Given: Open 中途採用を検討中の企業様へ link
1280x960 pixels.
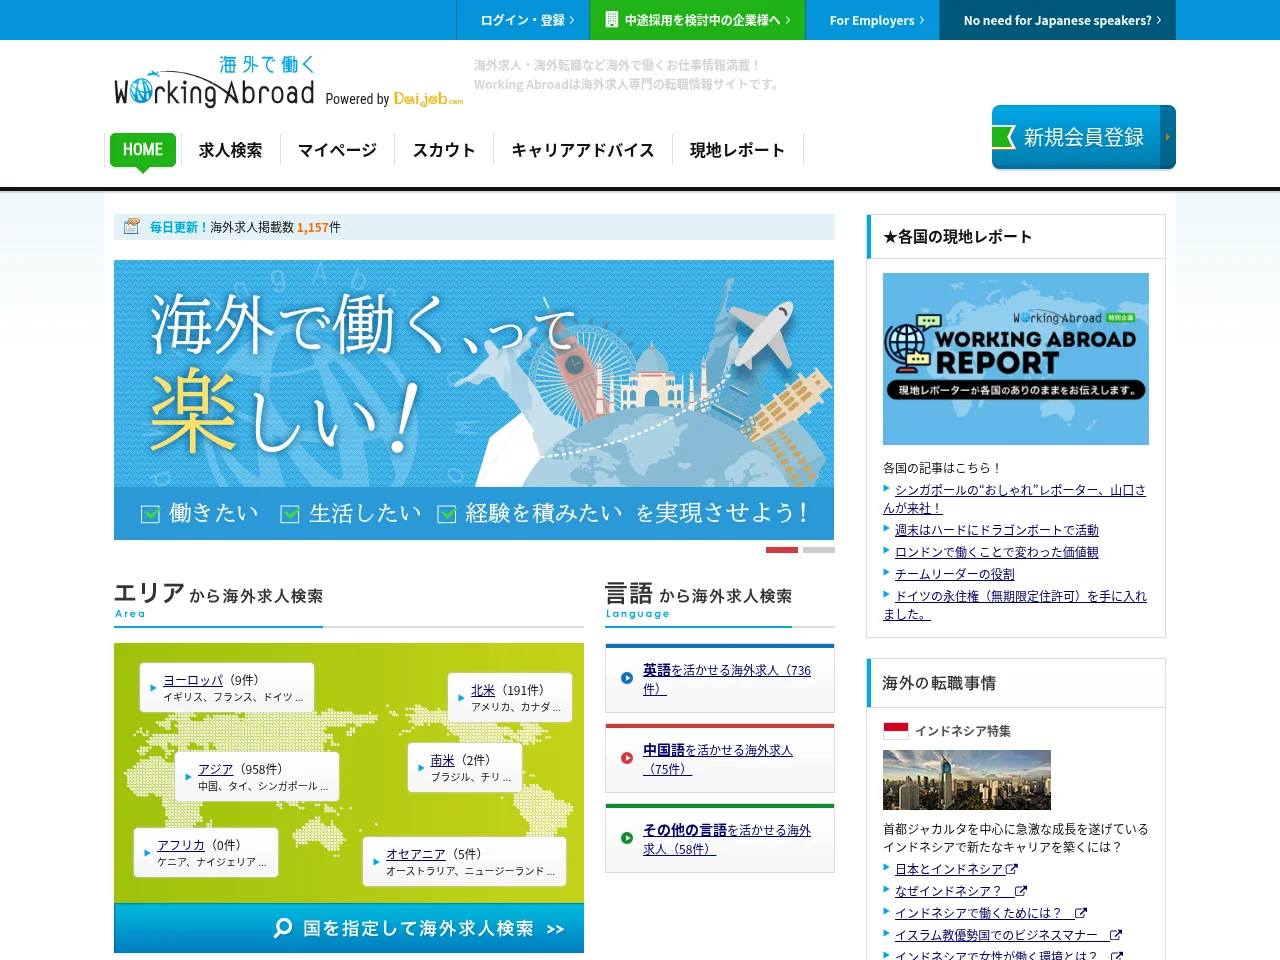Looking at the screenshot, I should (x=697, y=20).
